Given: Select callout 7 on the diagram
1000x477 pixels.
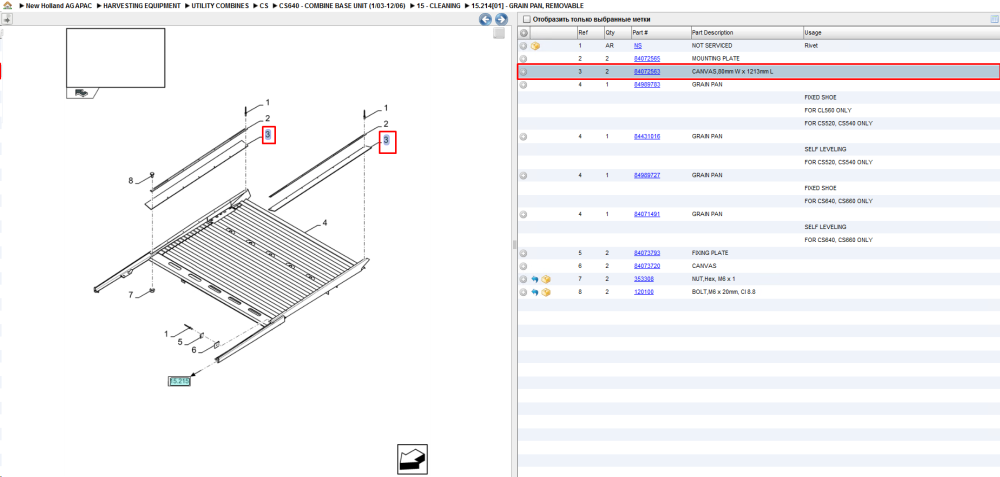Looking at the screenshot, I should point(131,295).
